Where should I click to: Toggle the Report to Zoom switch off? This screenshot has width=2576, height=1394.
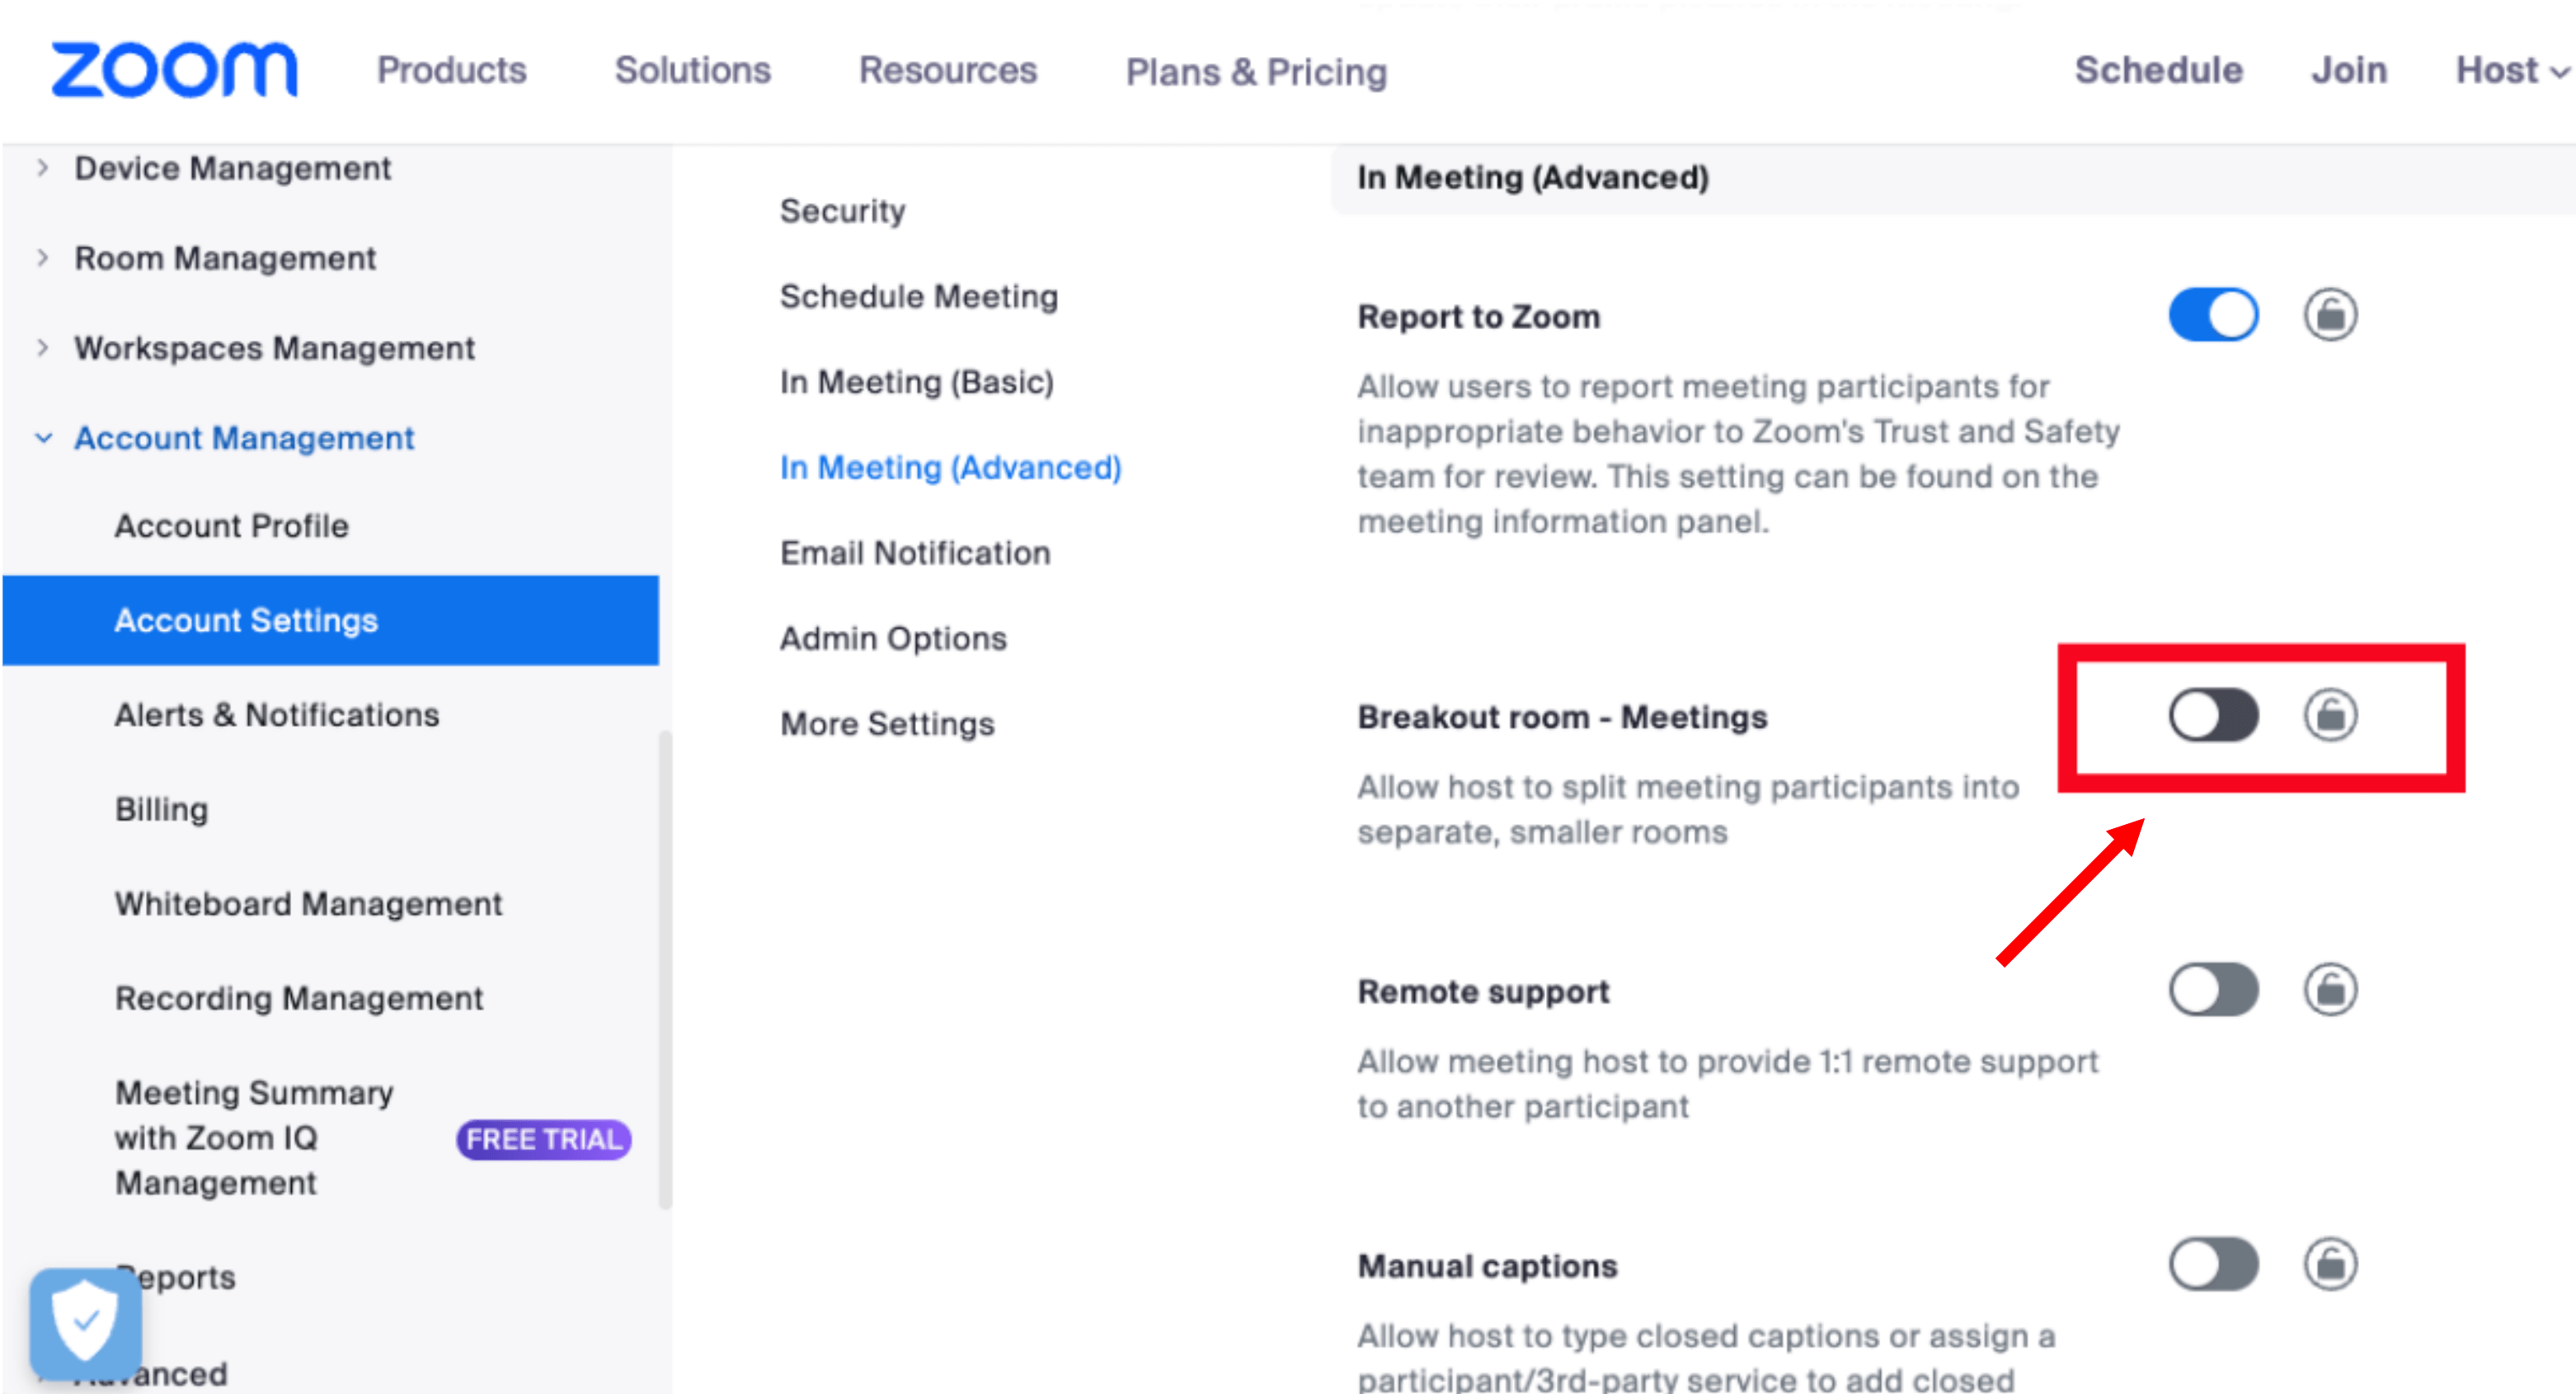pos(2211,314)
